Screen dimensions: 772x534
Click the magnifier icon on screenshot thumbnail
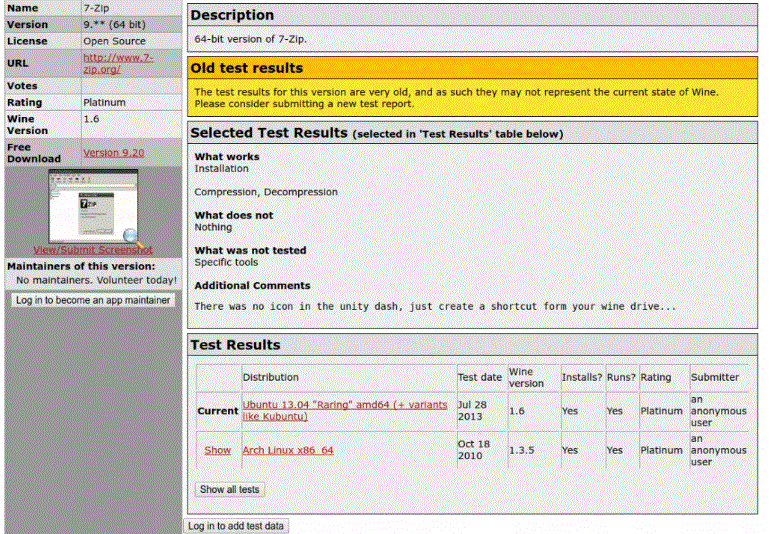tap(133, 237)
